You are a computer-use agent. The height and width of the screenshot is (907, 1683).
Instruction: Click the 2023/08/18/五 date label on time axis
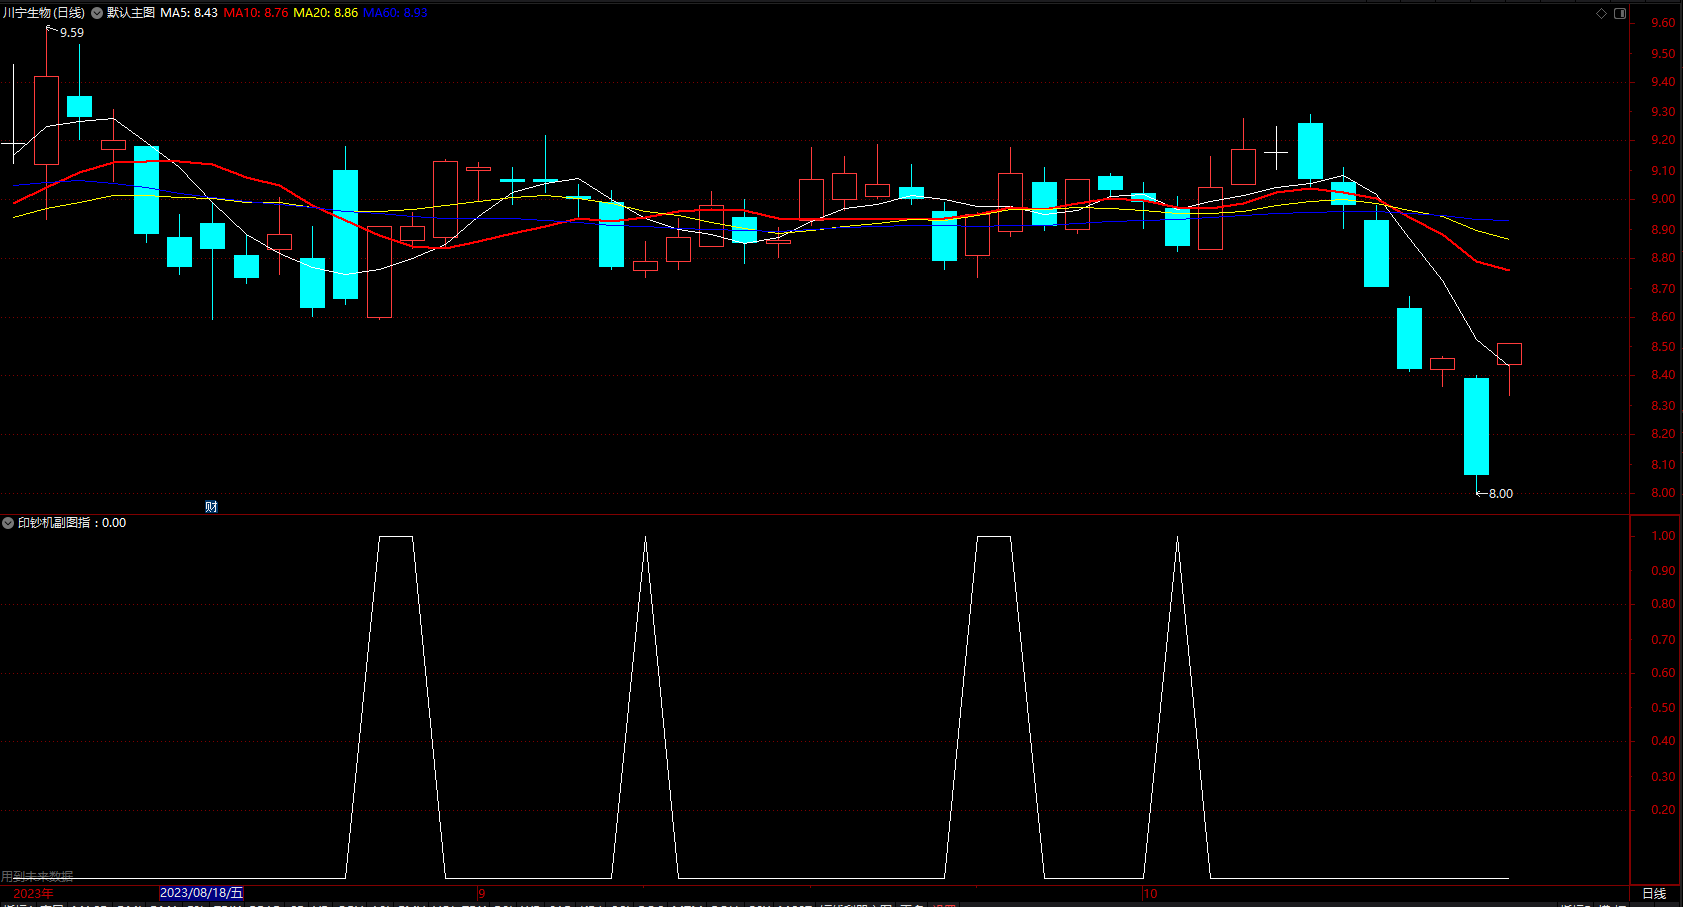pos(201,893)
